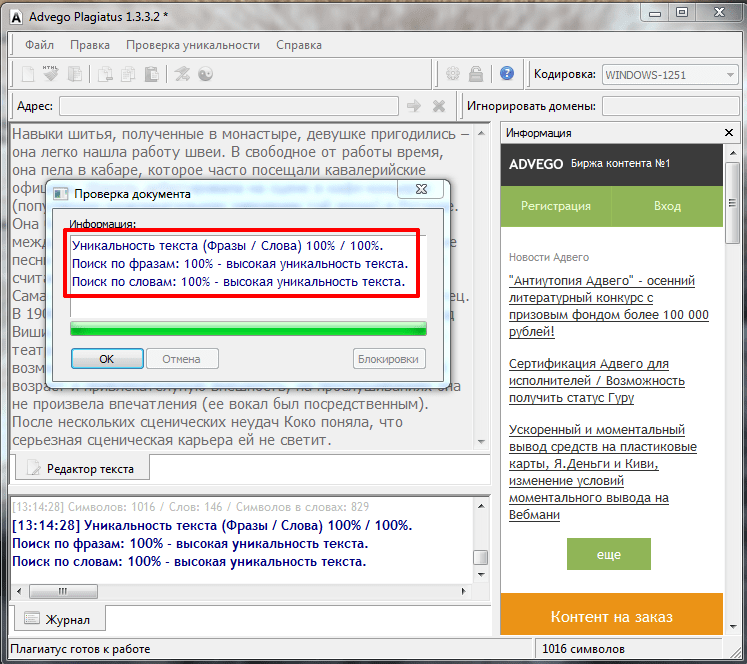747x664 pixels.
Task: Click status bar text Плагиатус готов к работе
Action: point(80,649)
